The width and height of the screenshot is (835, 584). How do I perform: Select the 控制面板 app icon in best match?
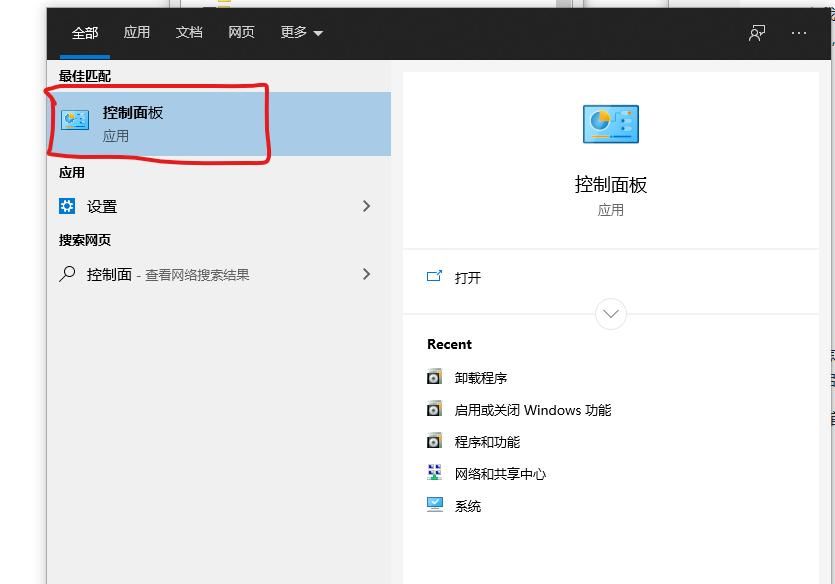tap(75, 120)
